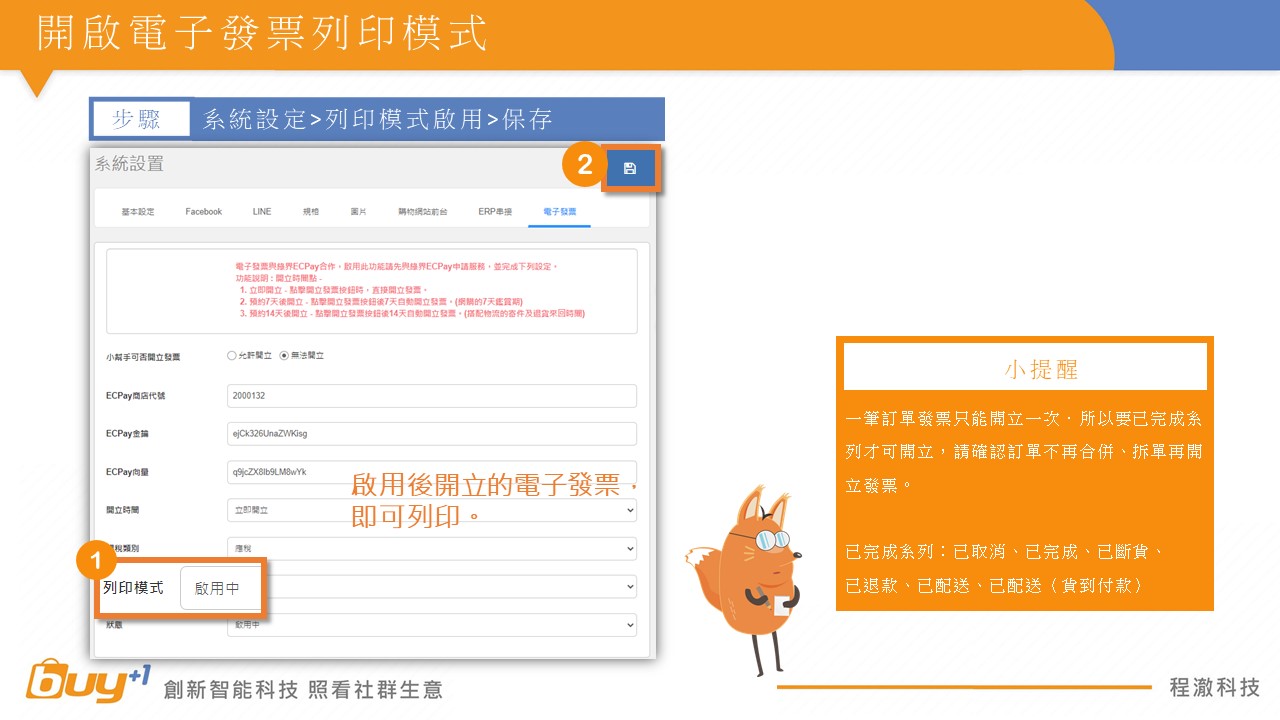
Task: Open the 圖片 tab
Action: point(358,212)
